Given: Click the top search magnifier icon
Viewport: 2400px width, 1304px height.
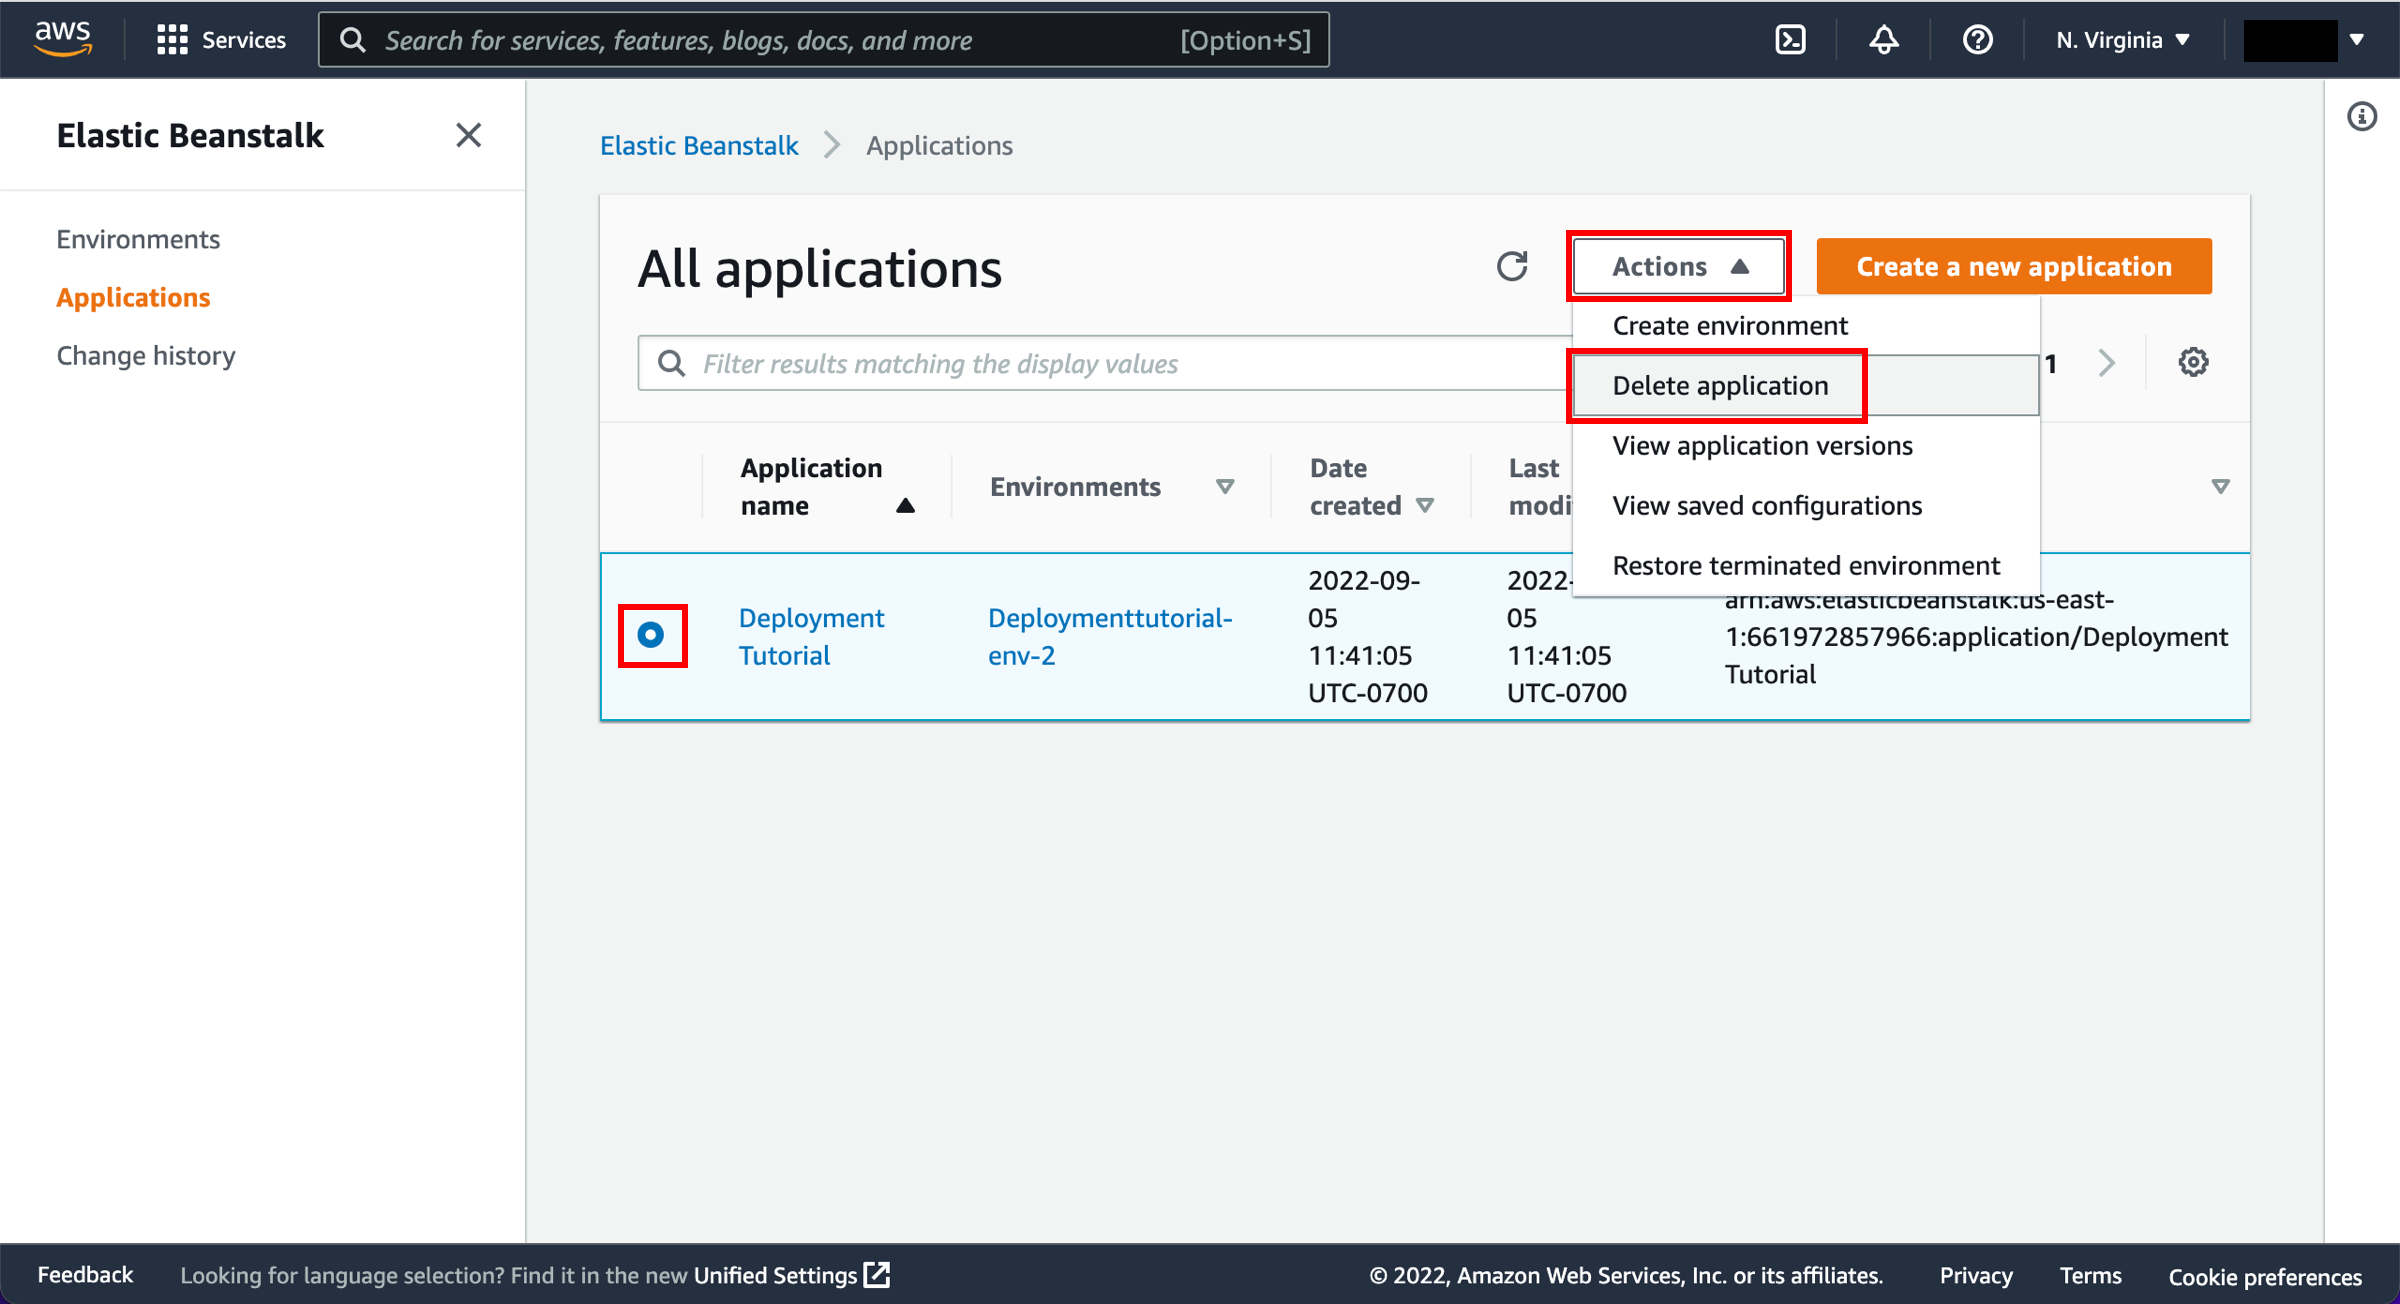Looking at the screenshot, I should [352, 40].
